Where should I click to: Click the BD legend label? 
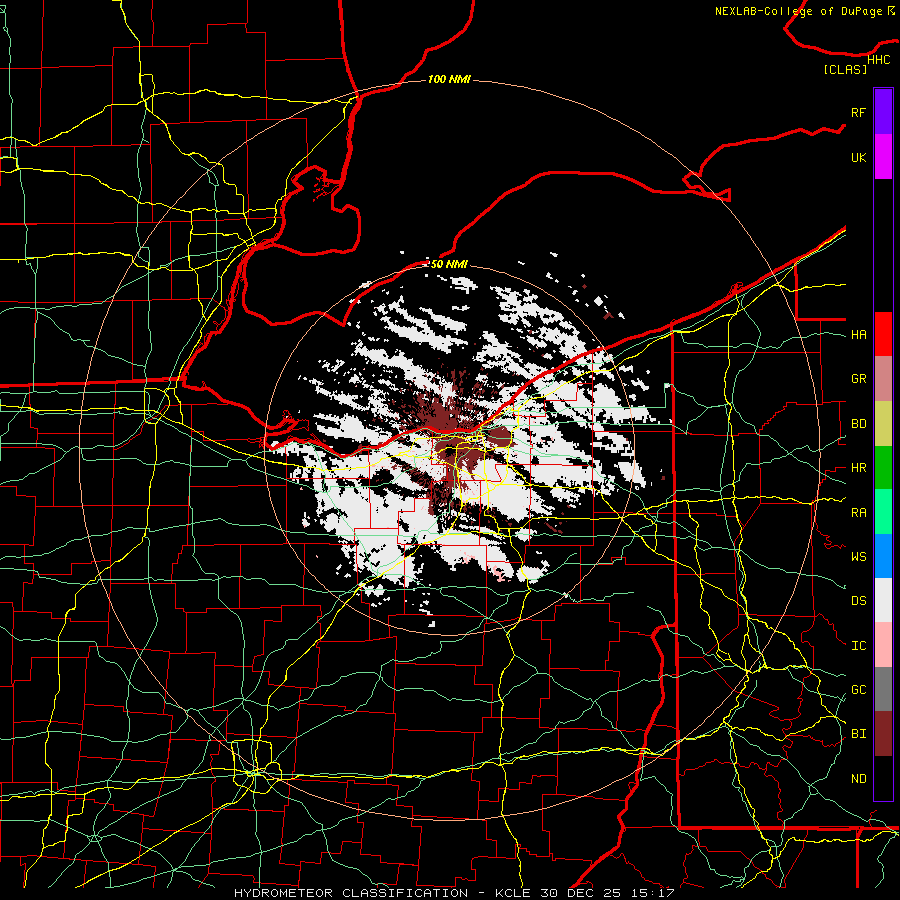click(x=858, y=424)
